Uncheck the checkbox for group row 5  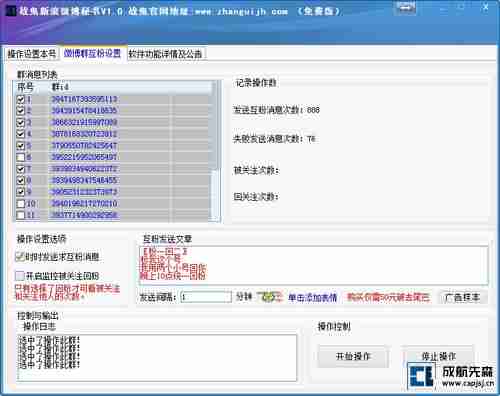point(21,146)
